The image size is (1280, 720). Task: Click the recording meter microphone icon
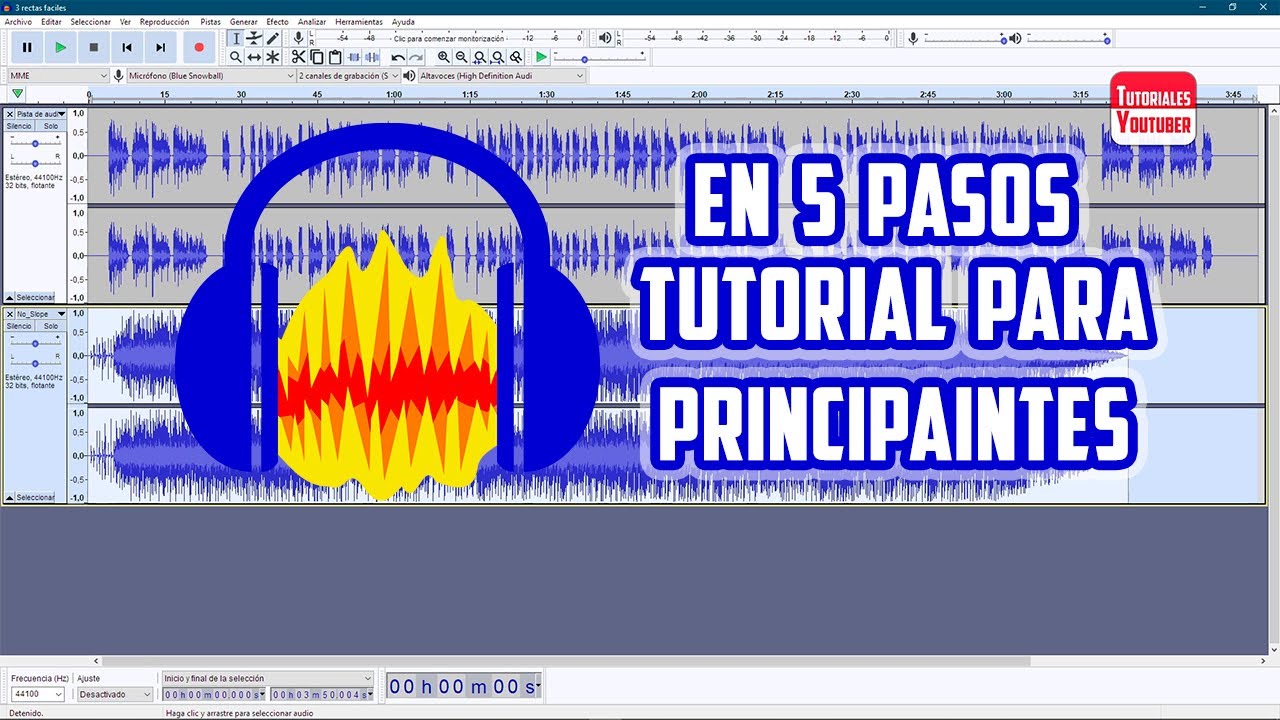298,38
